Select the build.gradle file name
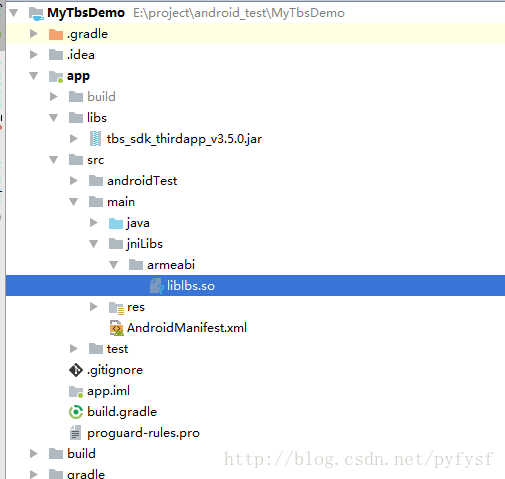Screen dimensions: 505x479 point(122,412)
